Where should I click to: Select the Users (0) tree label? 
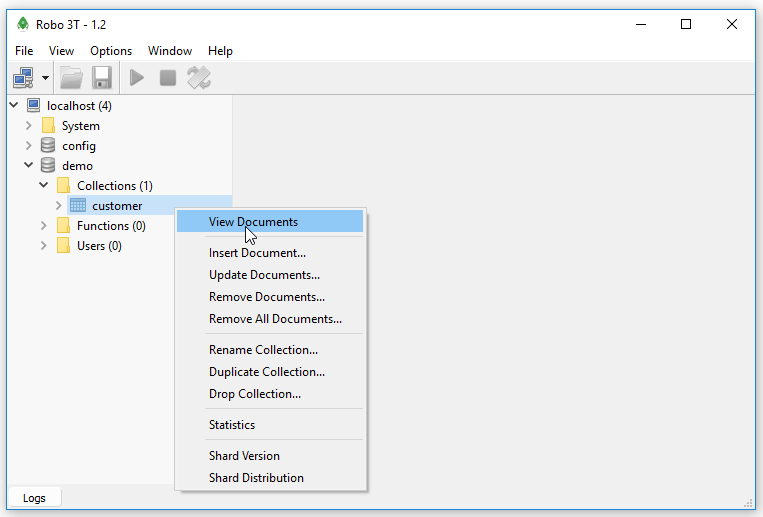point(99,245)
